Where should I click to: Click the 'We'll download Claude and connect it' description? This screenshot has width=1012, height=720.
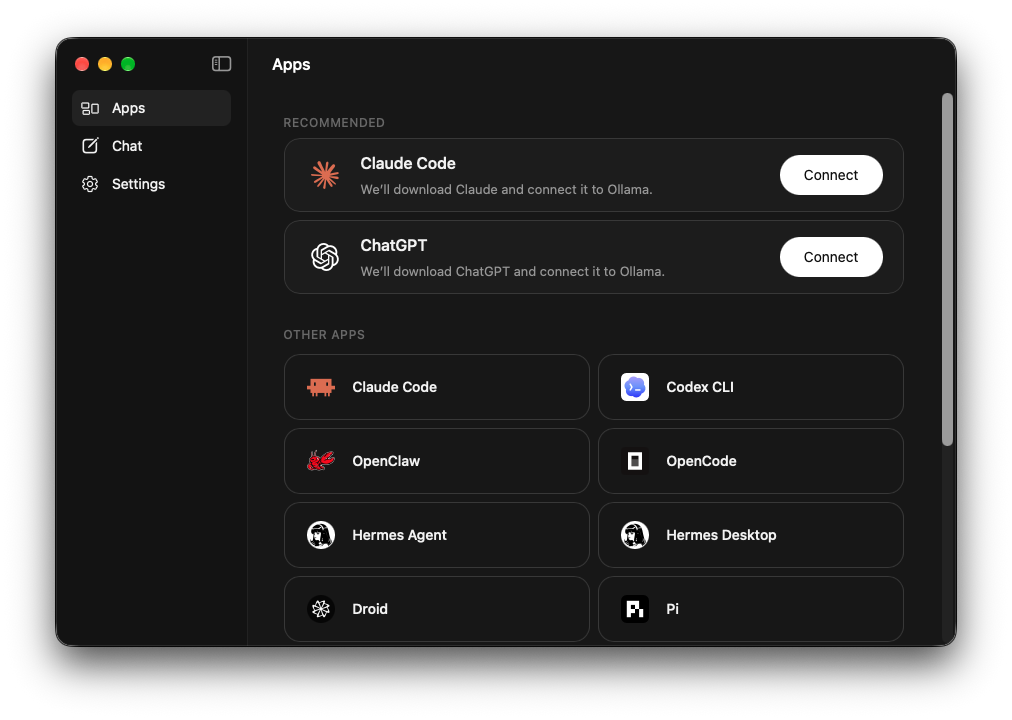pyautogui.click(x=507, y=190)
